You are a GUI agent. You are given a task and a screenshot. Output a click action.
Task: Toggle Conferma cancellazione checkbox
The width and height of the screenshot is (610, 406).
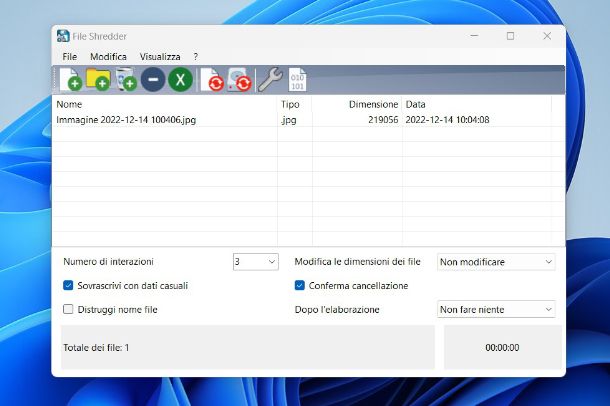point(300,285)
